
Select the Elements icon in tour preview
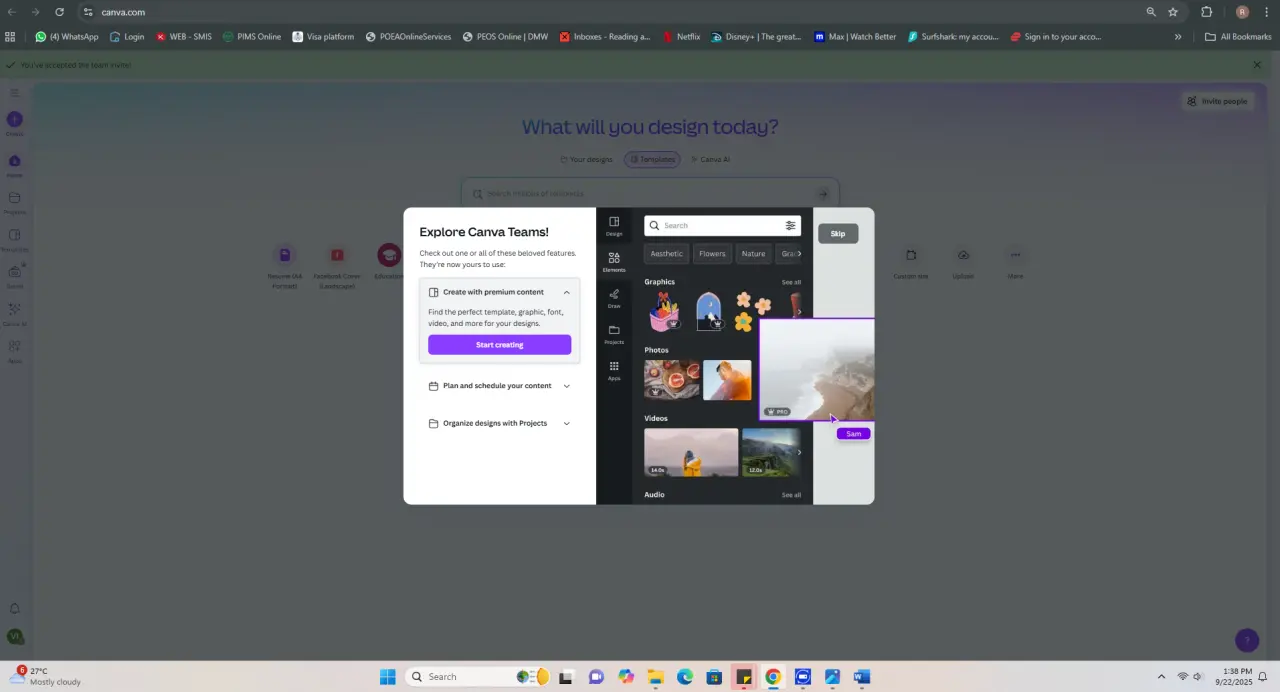coord(614,262)
